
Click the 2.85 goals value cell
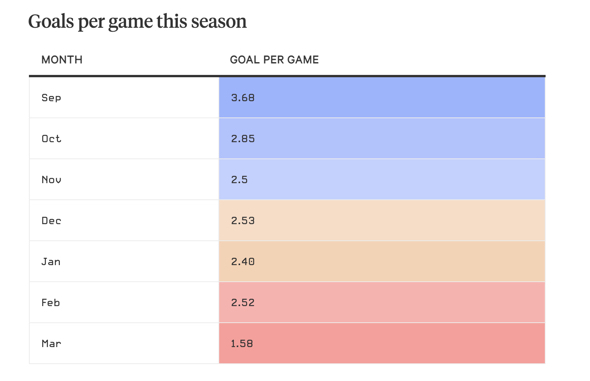point(243,139)
